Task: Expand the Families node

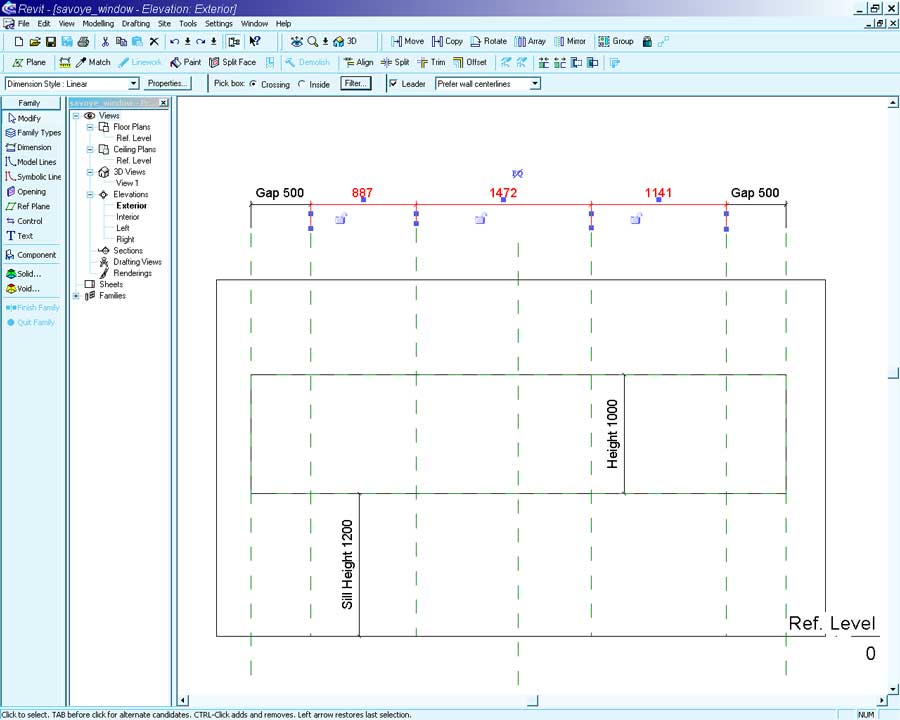Action: tap(76, 296)
